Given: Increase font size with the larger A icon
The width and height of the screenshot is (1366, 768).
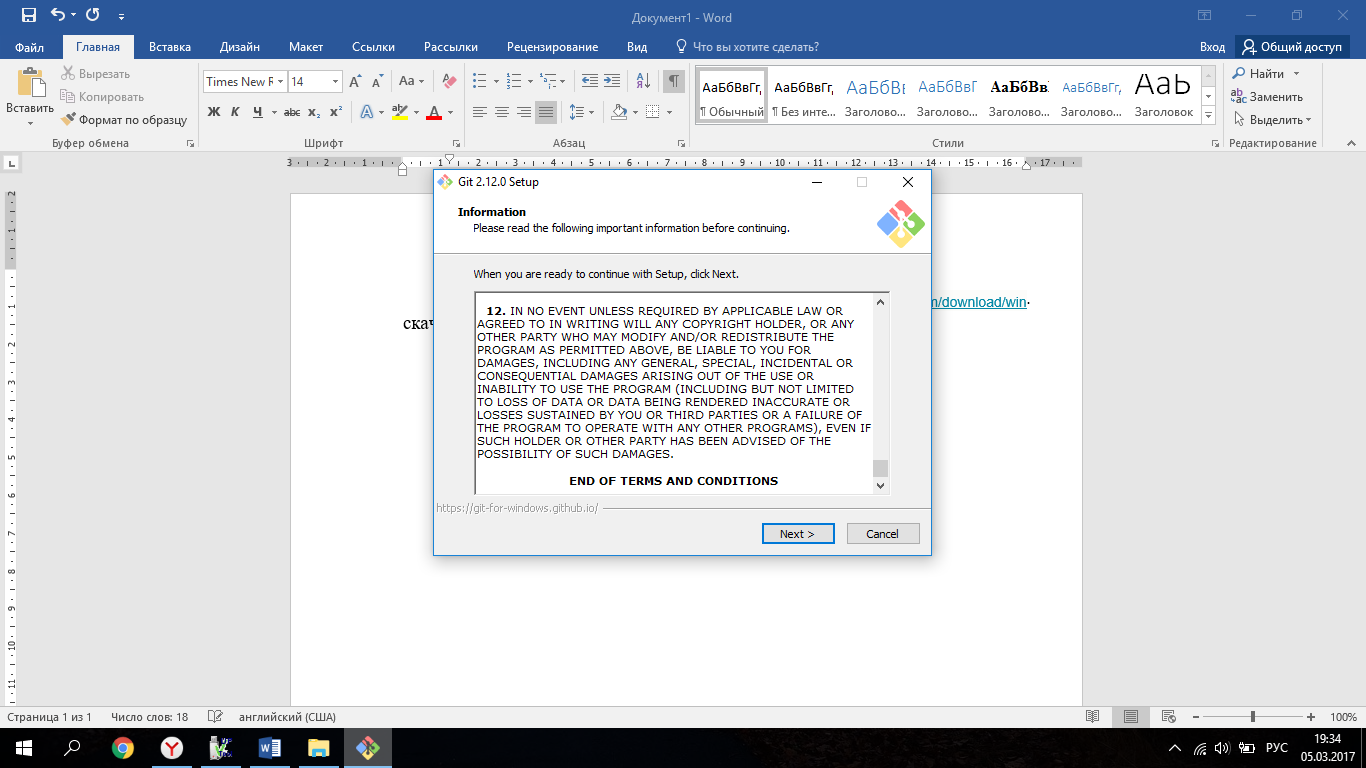Looking at the screenshot, I should click(355, 82).
